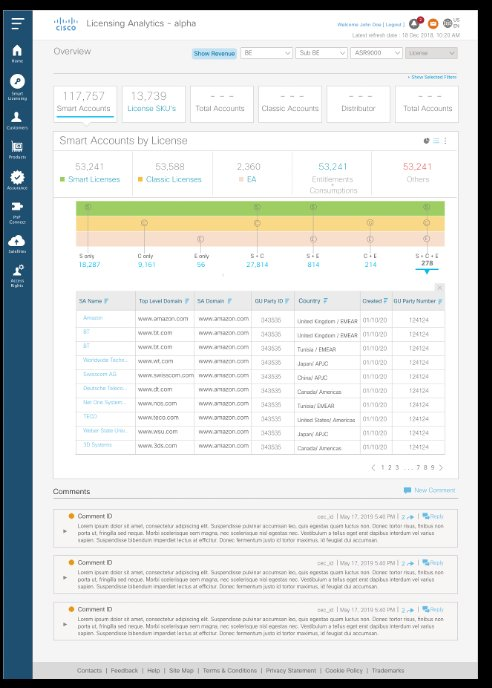Toggle the Show Revenue button

214,53
